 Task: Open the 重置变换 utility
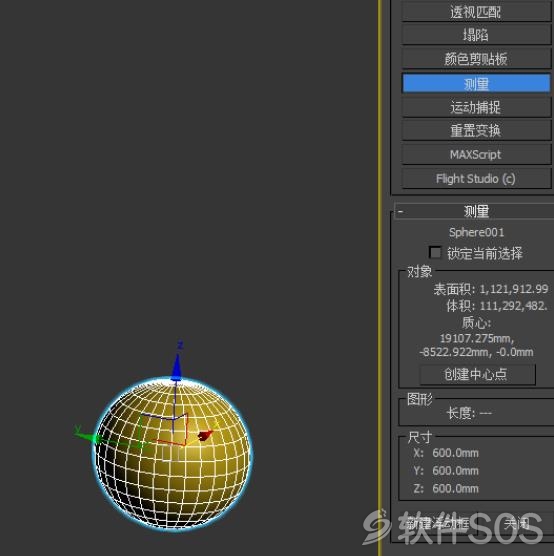pos(476,131)
